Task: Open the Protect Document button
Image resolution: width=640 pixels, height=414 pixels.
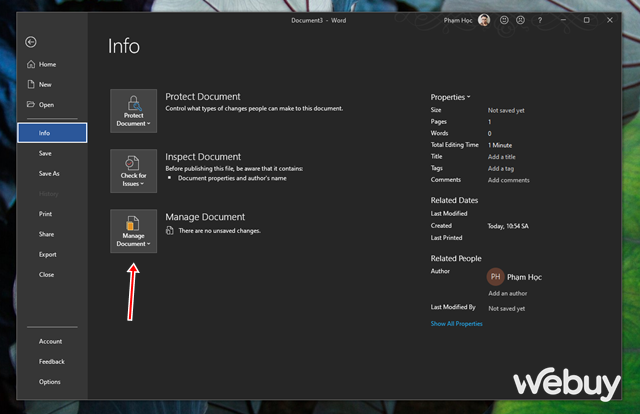Action: click(x=133, y=111)
